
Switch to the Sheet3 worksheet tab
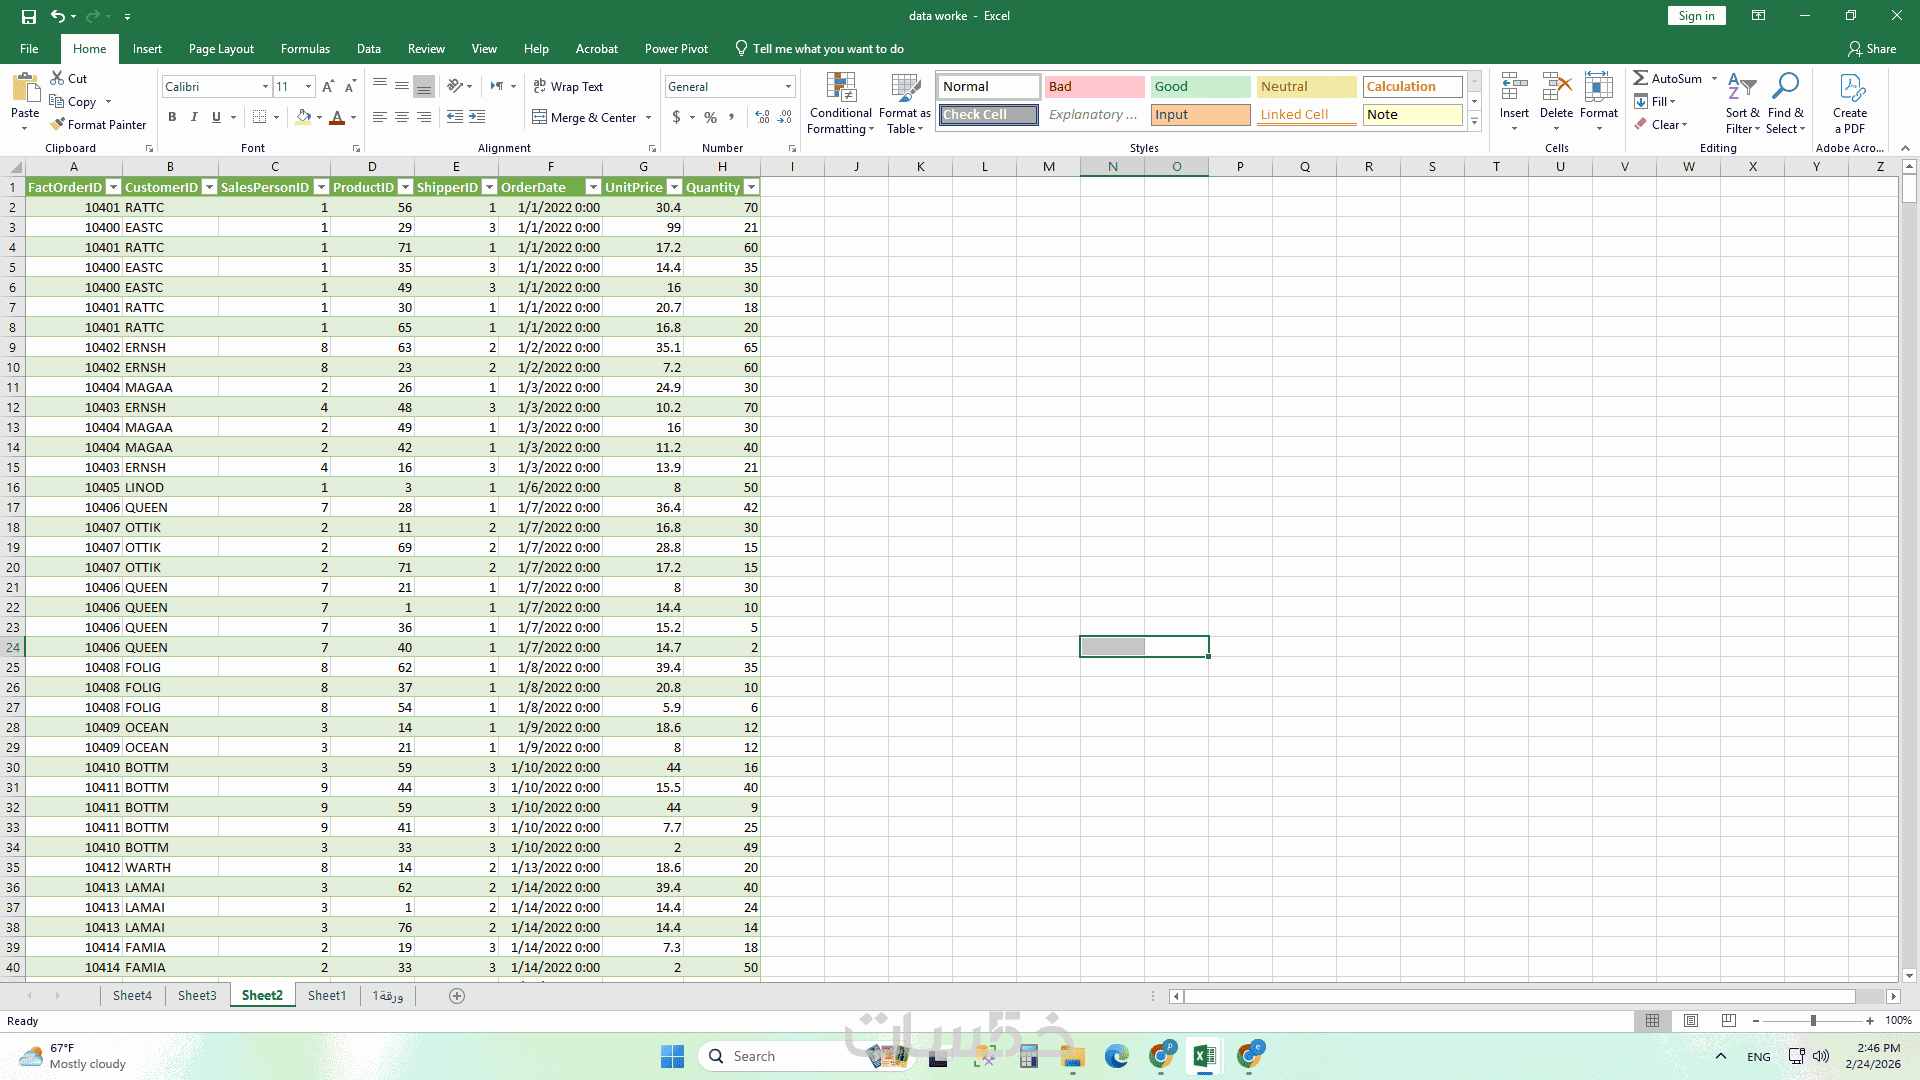click(x=197, y=995)
